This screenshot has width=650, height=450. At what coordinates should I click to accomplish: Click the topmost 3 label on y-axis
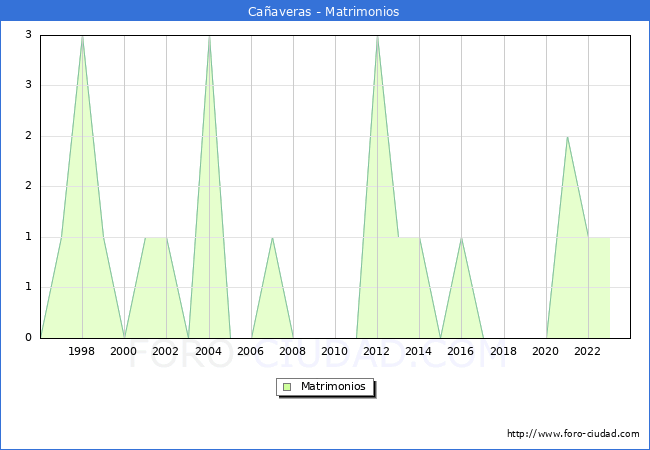coord(28,35)
